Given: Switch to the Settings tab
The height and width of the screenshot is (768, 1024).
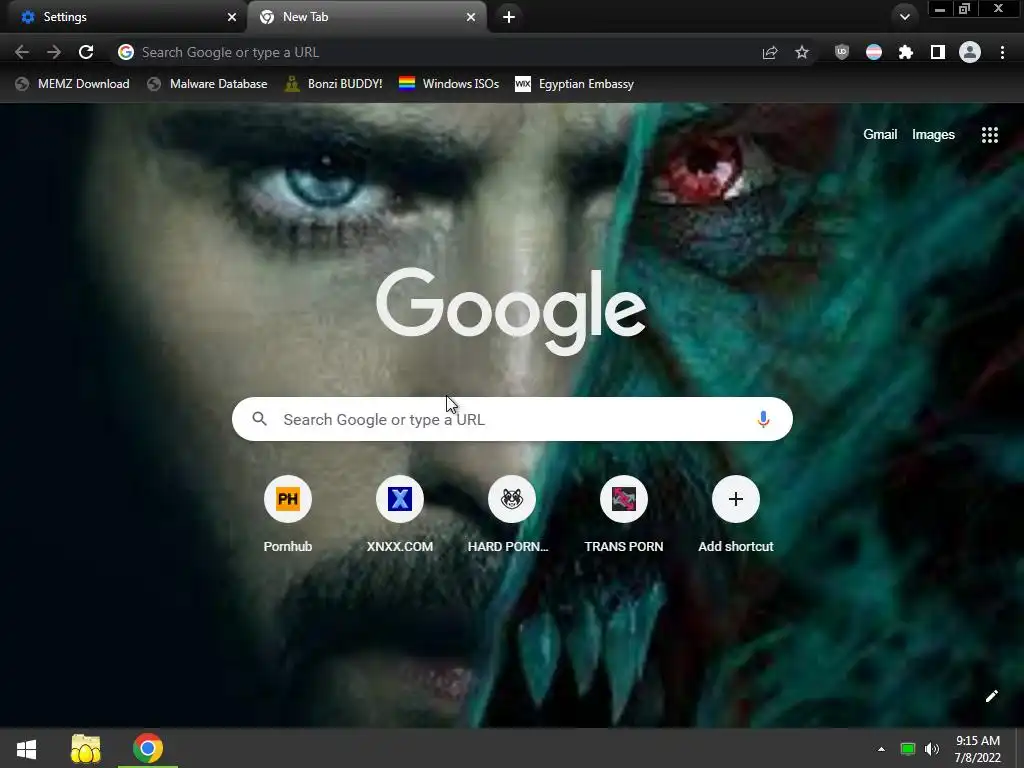Looking at the screenshot, I should pos(124,17).
